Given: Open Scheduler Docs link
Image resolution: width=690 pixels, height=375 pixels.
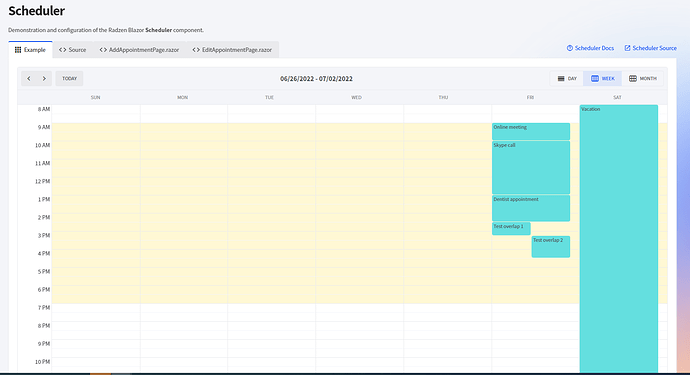Looking at the screenshot, I should 590,48.
